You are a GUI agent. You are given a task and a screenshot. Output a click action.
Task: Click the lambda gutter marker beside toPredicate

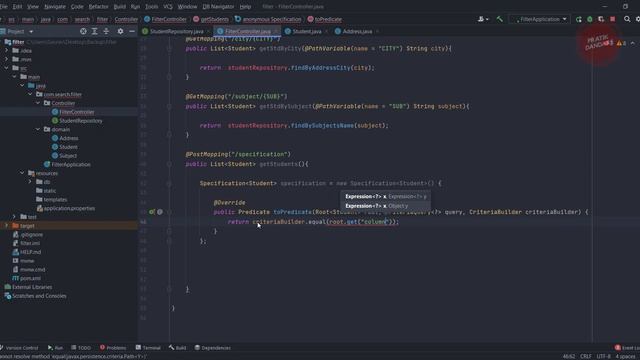[x=160, y=212]
